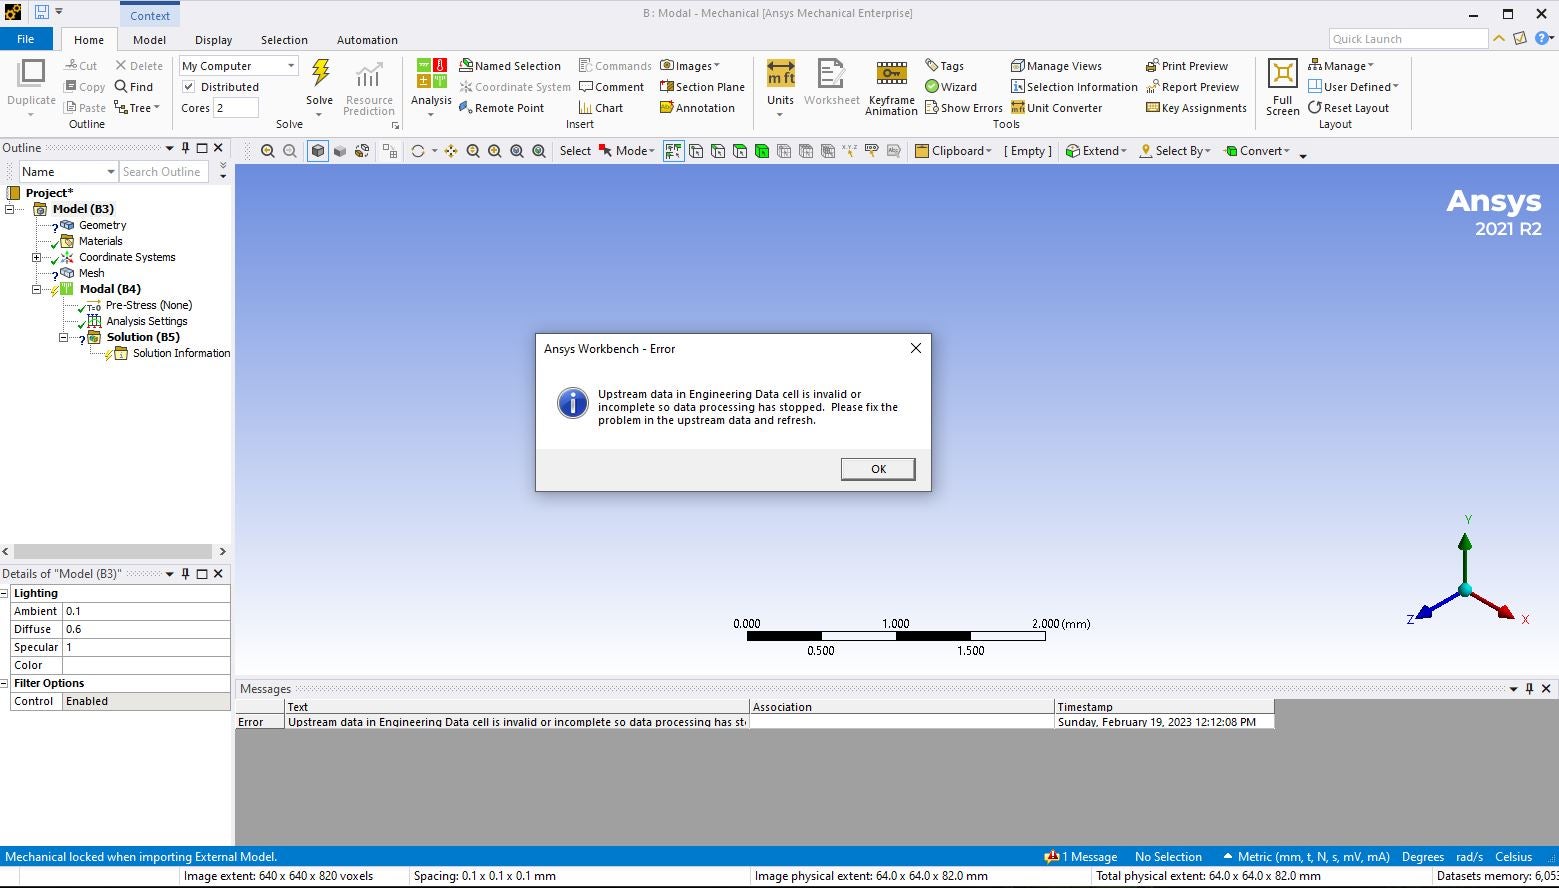Click the shaded exterior and edges view icon
Viewport: 1559px width, 888px height.
point(318,151)
